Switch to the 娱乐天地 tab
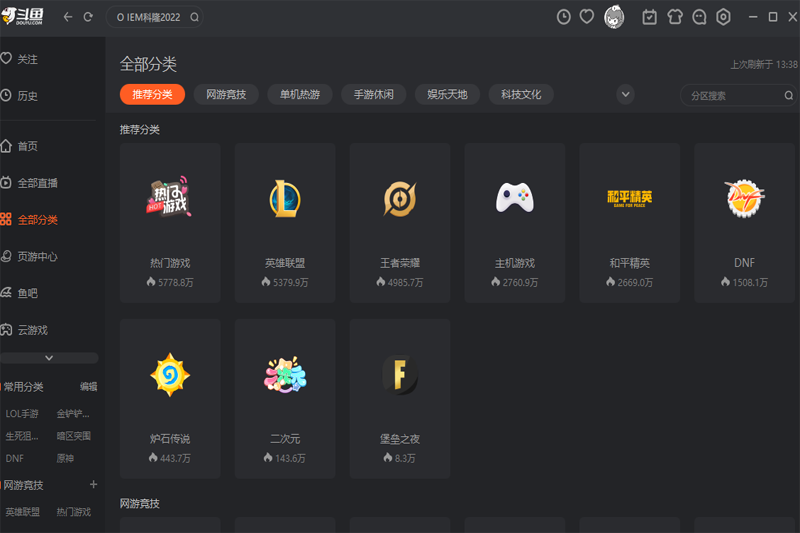800x533 pixels. coord(447,94)
